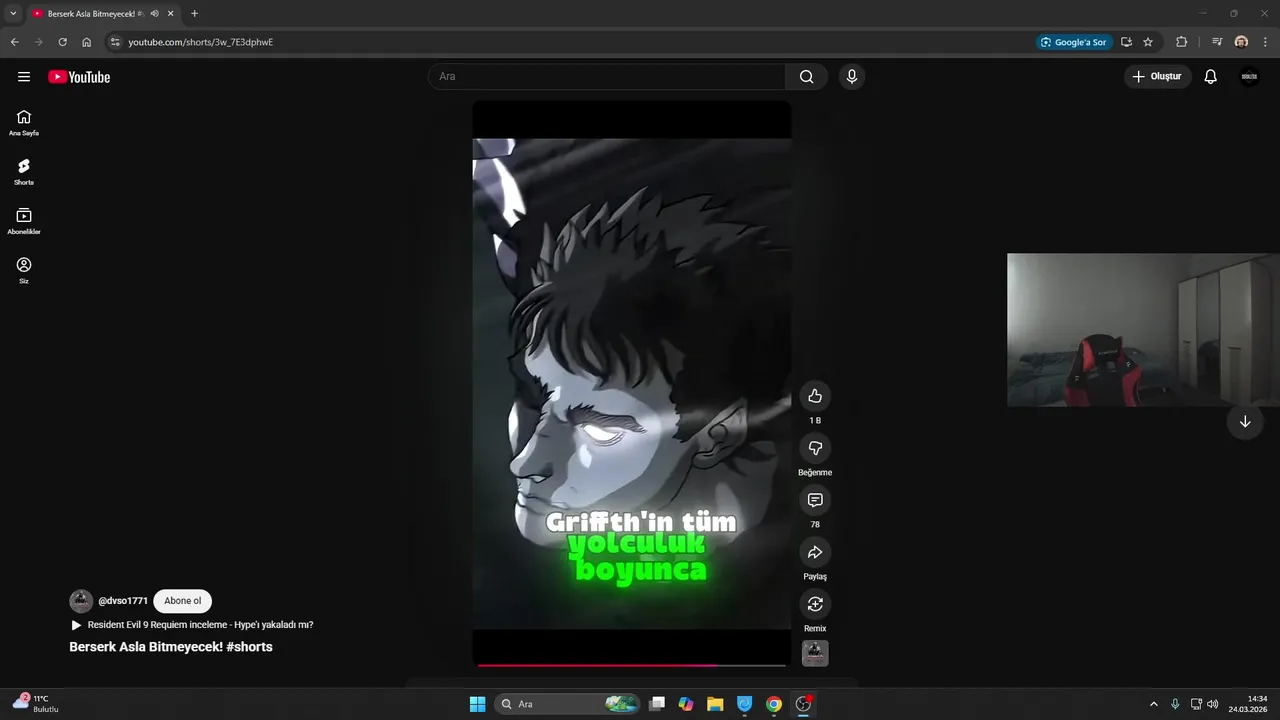
Task: Remix this Short
Action: [x=815, y=604]
